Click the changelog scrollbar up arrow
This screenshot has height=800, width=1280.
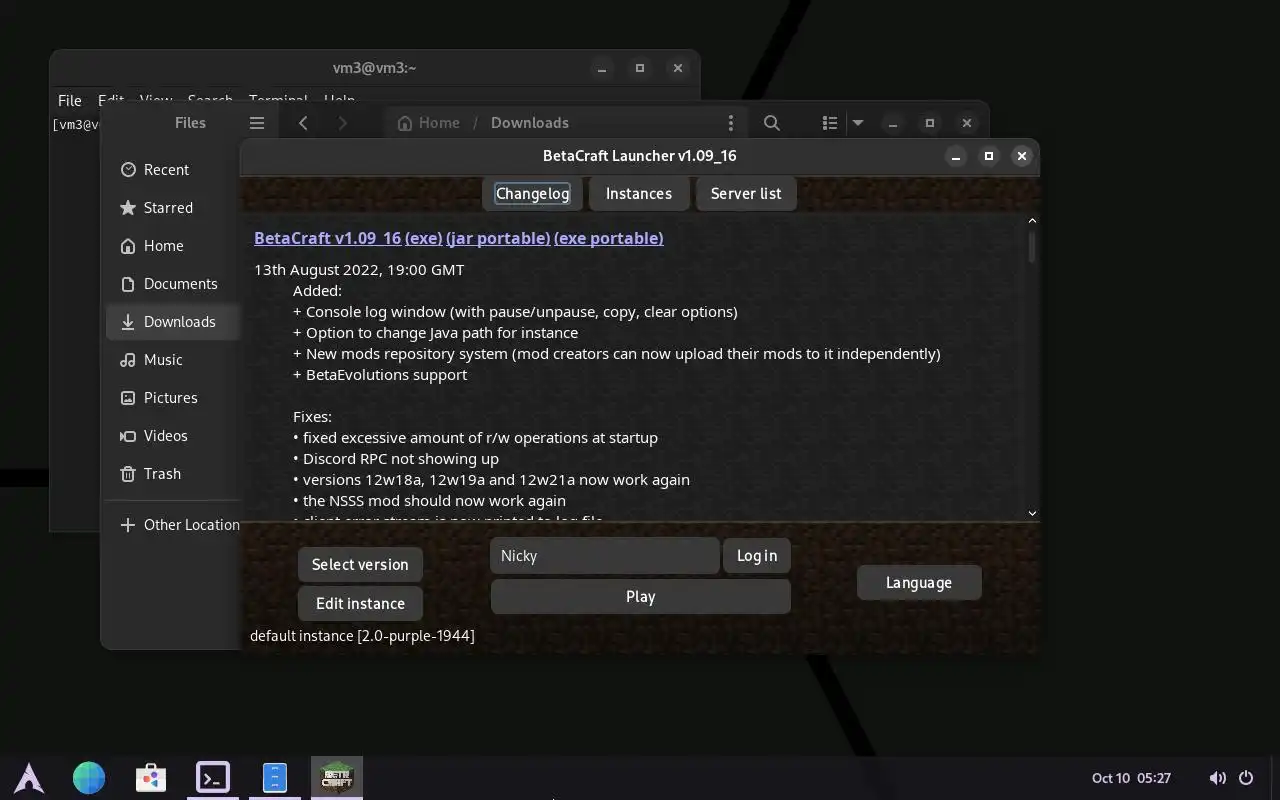(x=1032, y=221)
